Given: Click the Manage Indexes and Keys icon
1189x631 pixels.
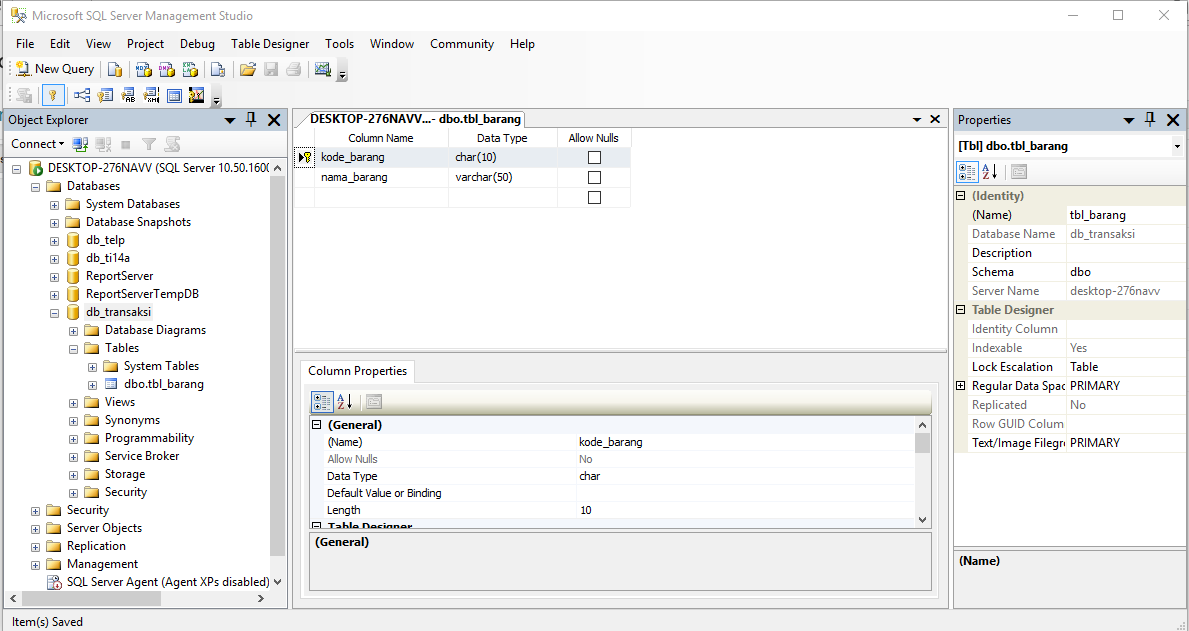Looking at the screenshot, I should [103, 95].
